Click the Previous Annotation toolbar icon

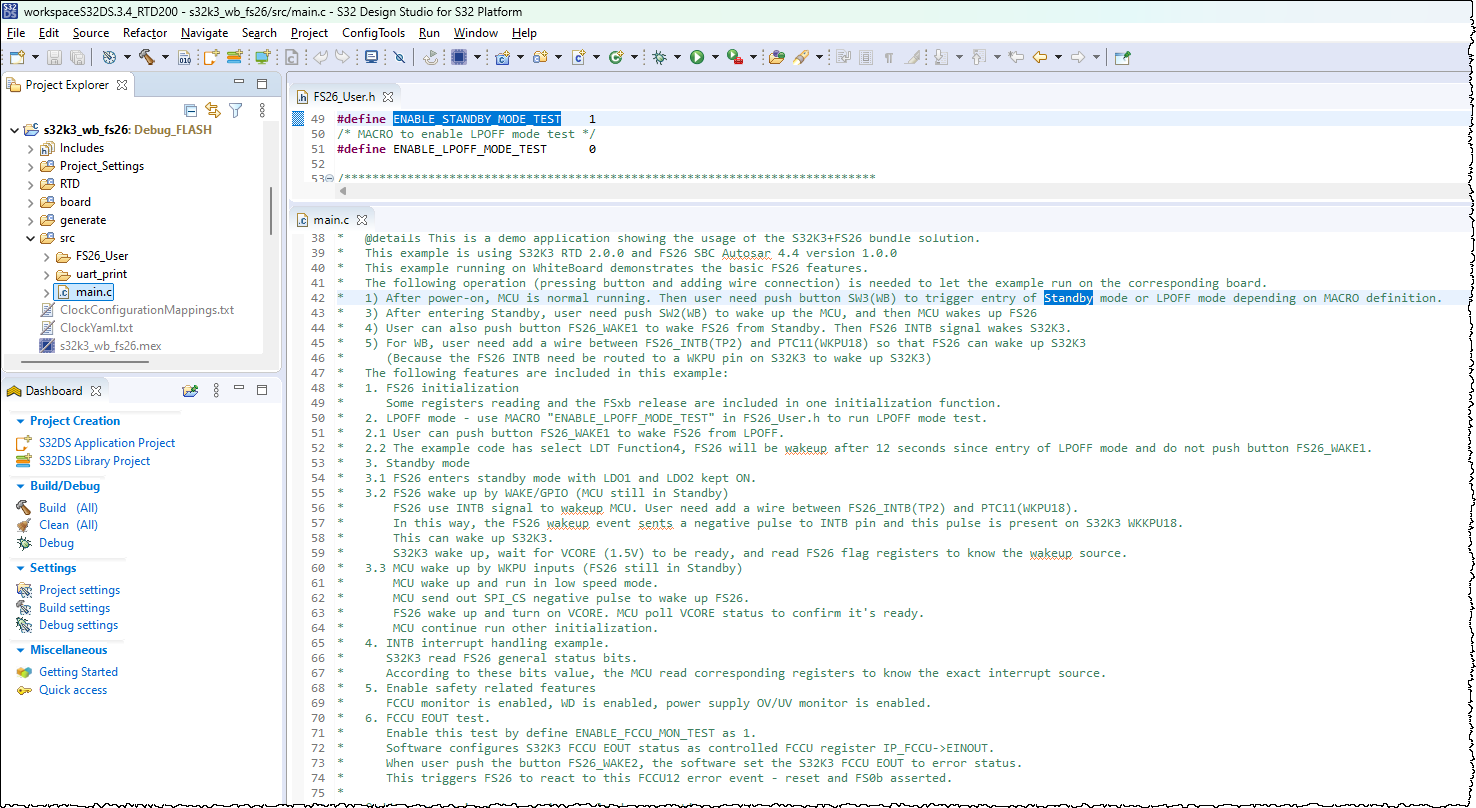point(979,57)
